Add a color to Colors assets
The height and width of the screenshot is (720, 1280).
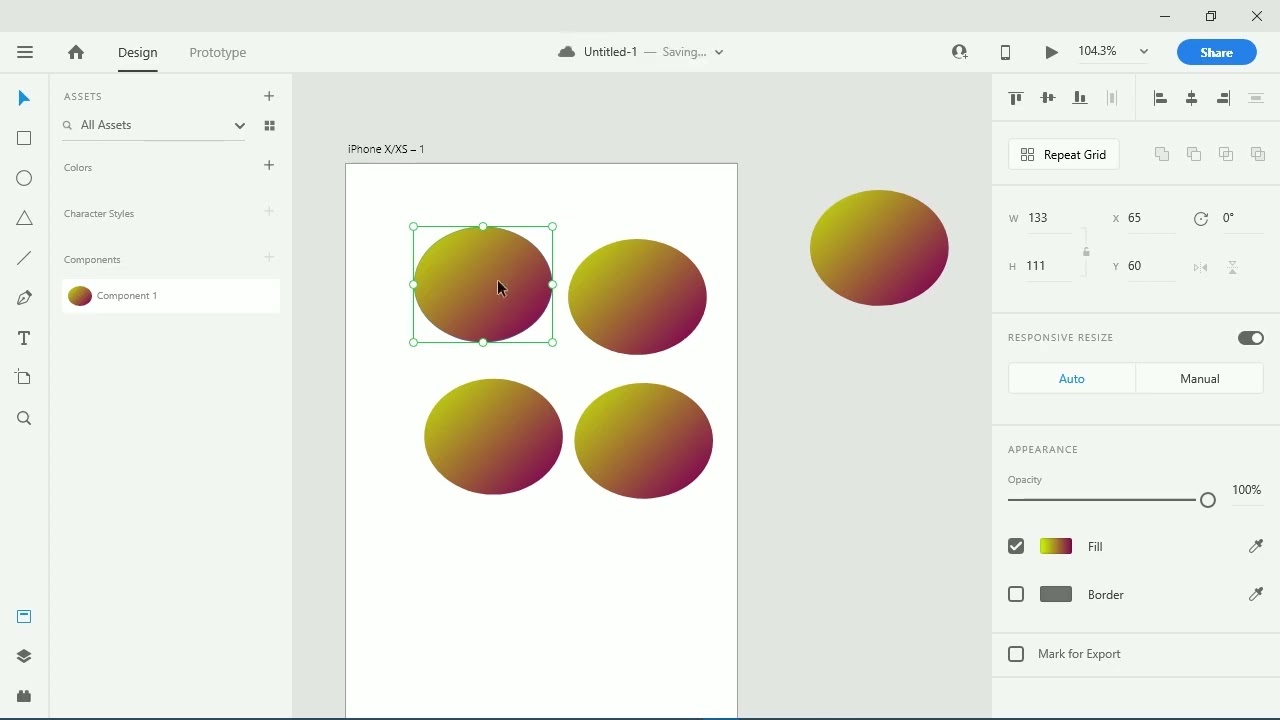pos(269,165)
